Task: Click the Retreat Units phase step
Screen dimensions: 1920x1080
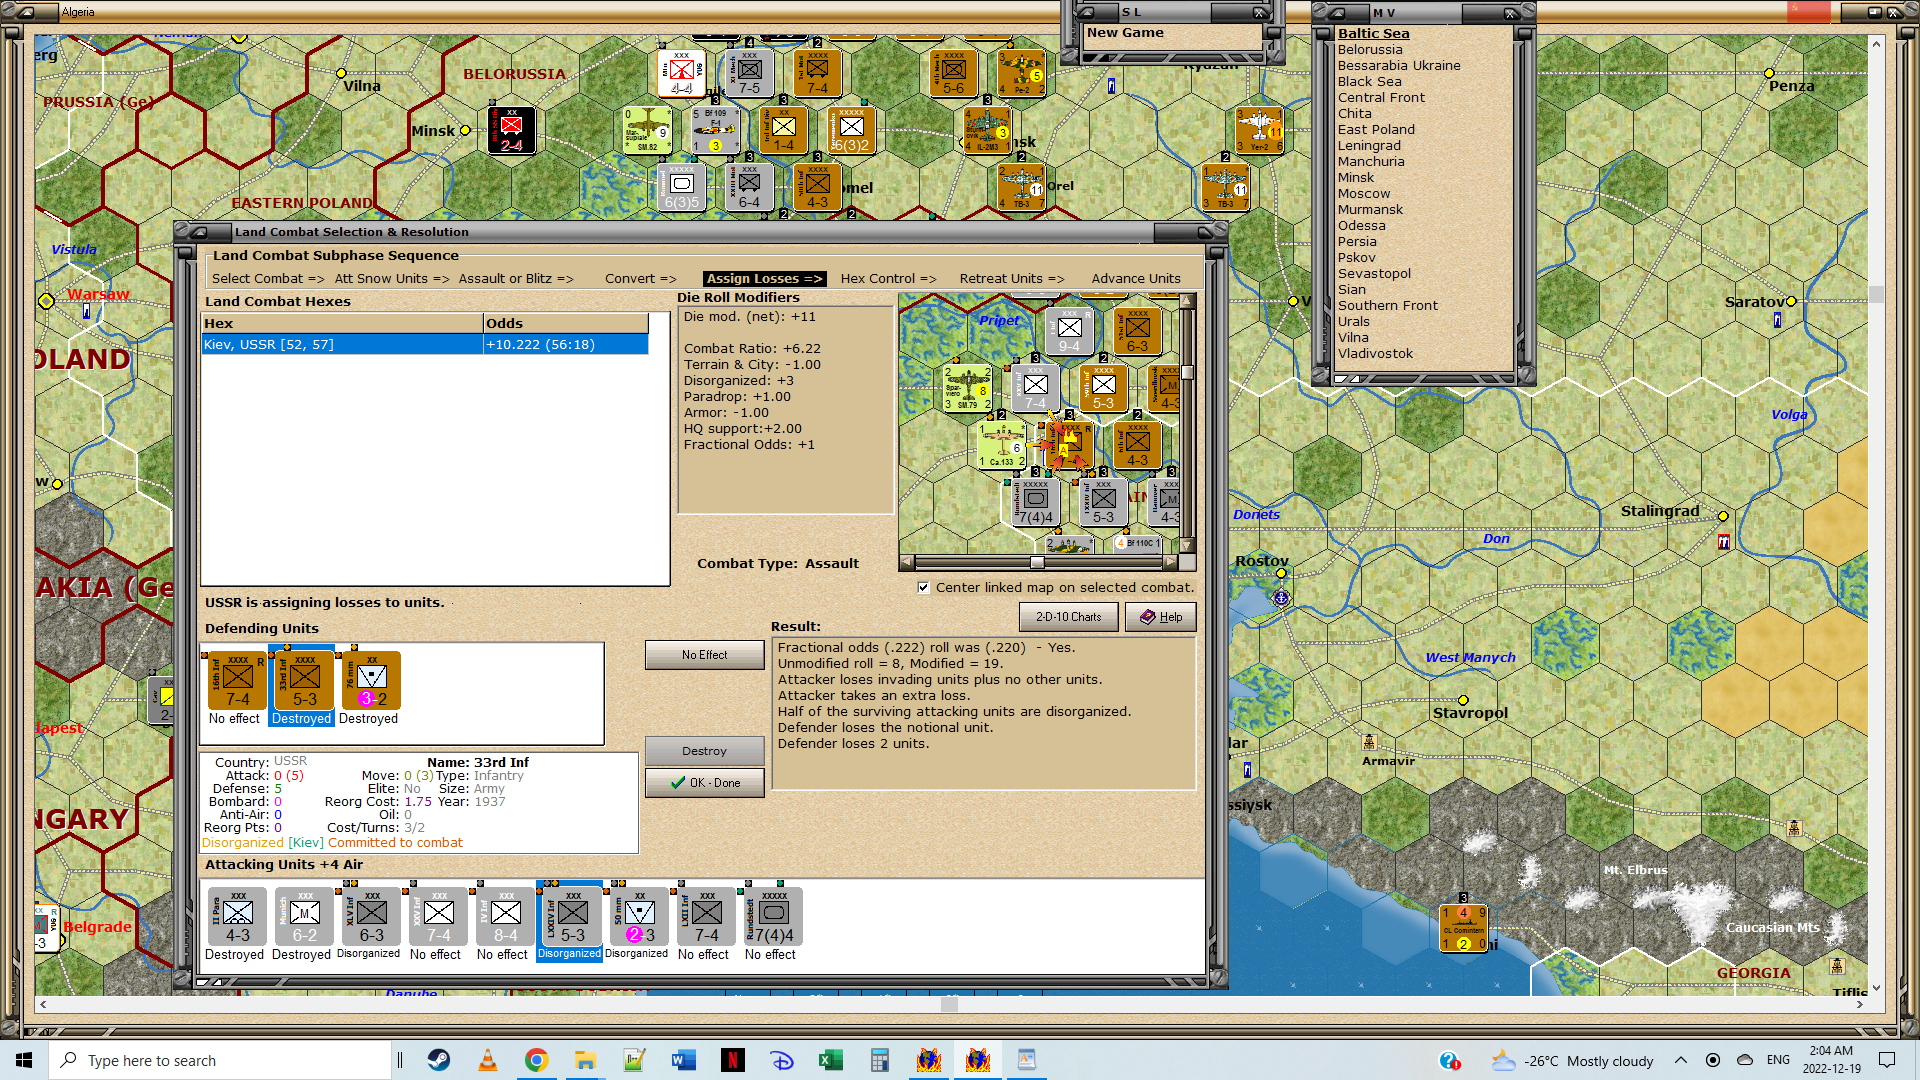Action: pos(1012,279)
